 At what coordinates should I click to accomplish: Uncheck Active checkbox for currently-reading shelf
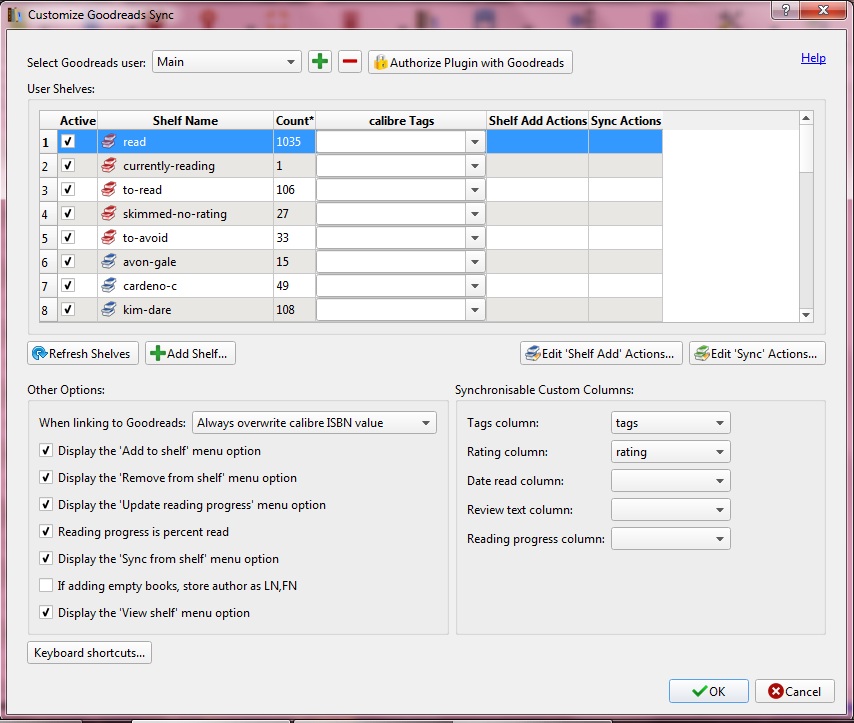tap(68, 166)
